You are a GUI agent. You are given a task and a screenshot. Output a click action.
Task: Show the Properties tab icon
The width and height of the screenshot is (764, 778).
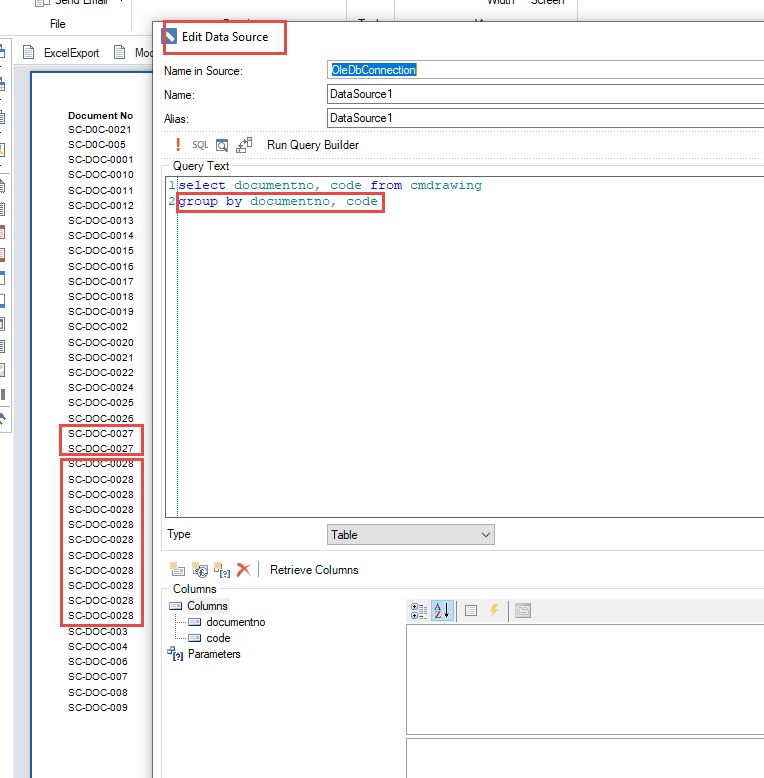(471, 611)
